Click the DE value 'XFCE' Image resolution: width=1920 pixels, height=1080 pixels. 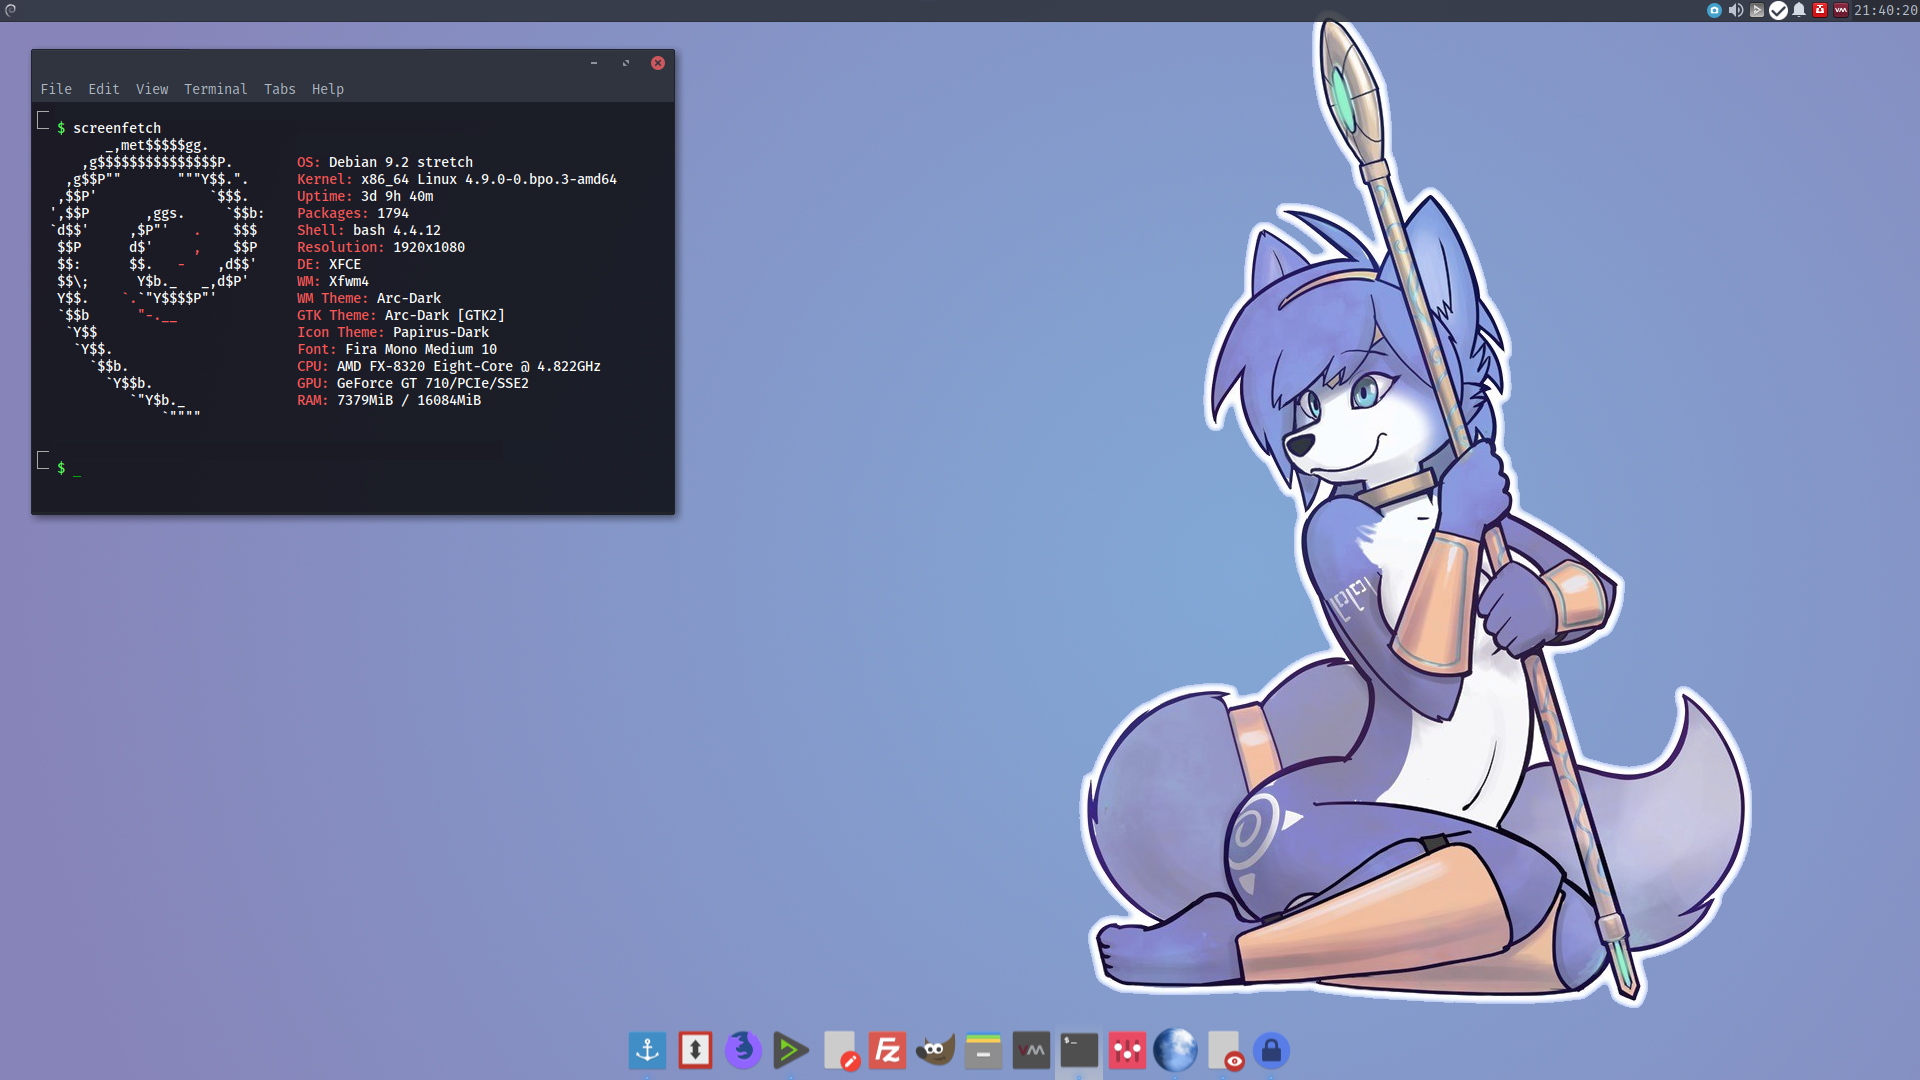[345, 264]
